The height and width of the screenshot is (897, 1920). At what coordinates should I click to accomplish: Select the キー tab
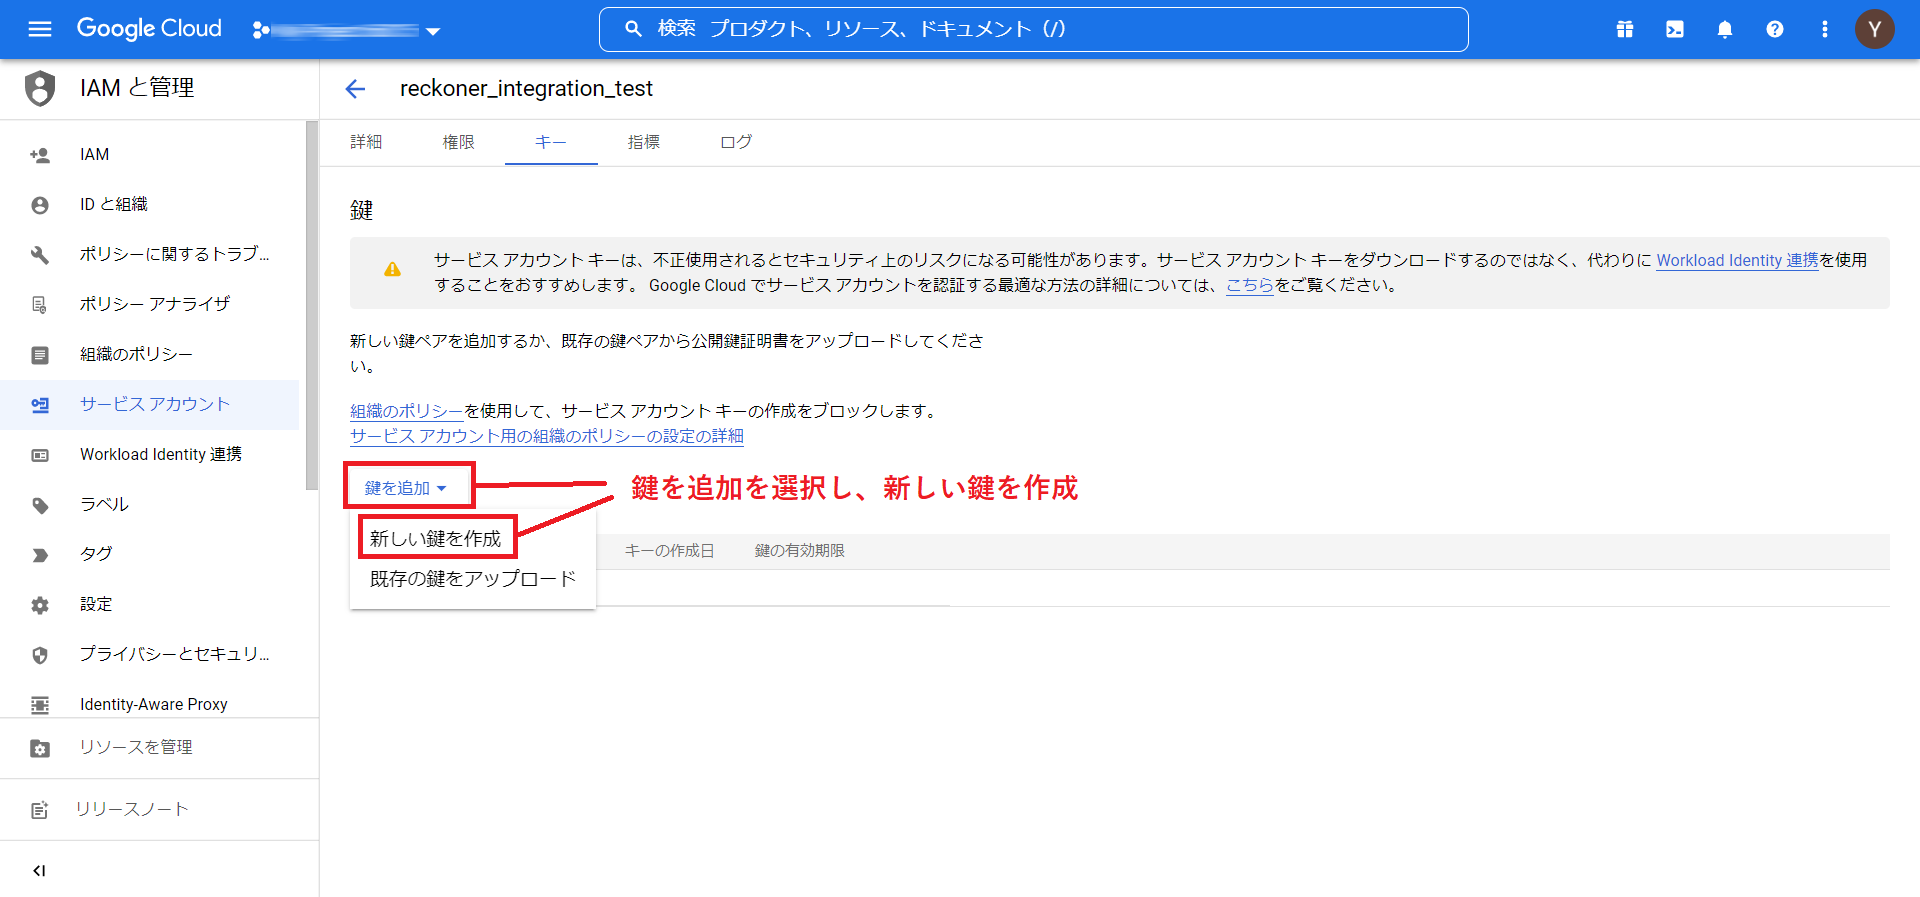click(x=551, y=142)
